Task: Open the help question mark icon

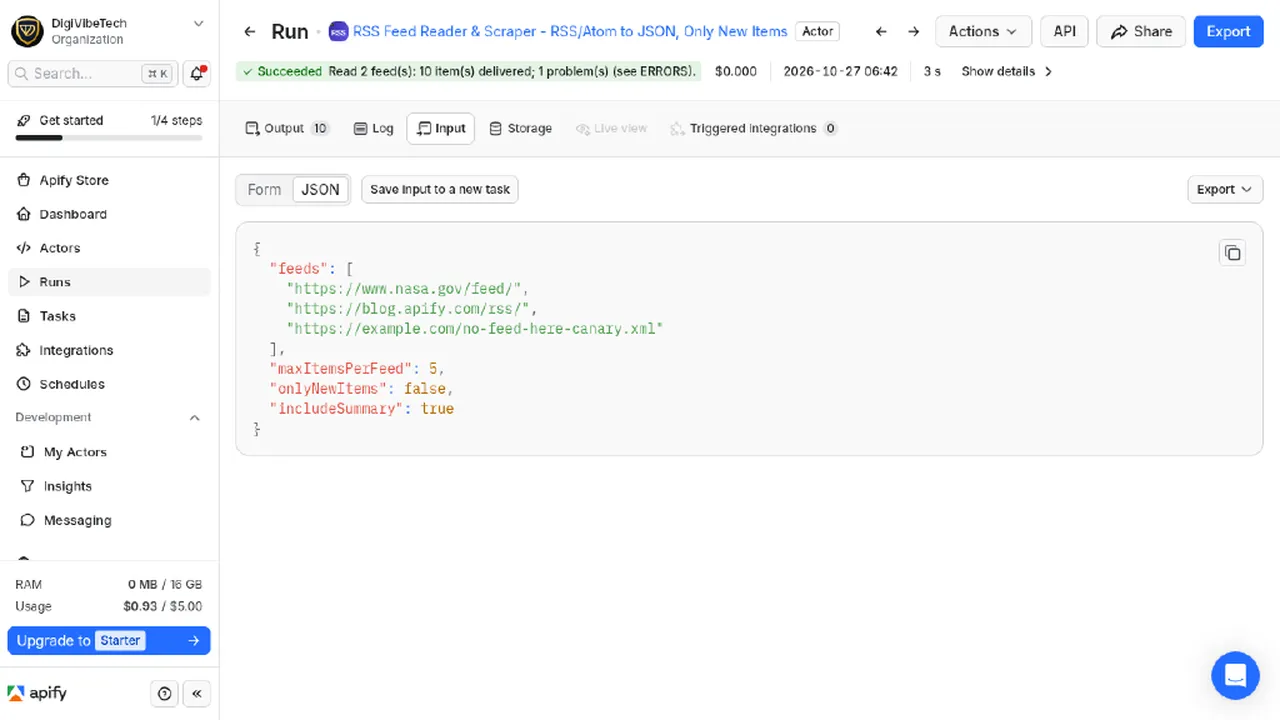Action: (165, 693)
